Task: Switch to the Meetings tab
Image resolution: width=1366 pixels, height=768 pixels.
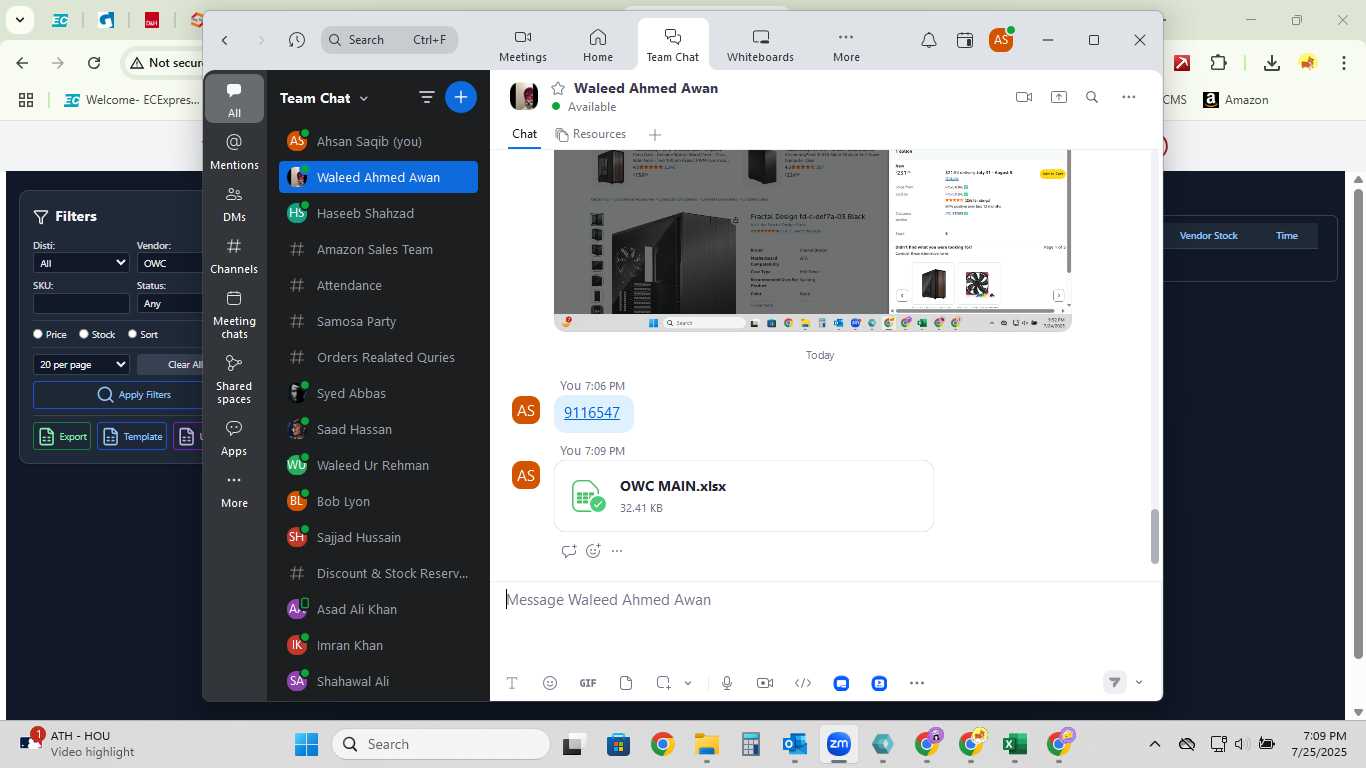Action: (x=523, y=45)
